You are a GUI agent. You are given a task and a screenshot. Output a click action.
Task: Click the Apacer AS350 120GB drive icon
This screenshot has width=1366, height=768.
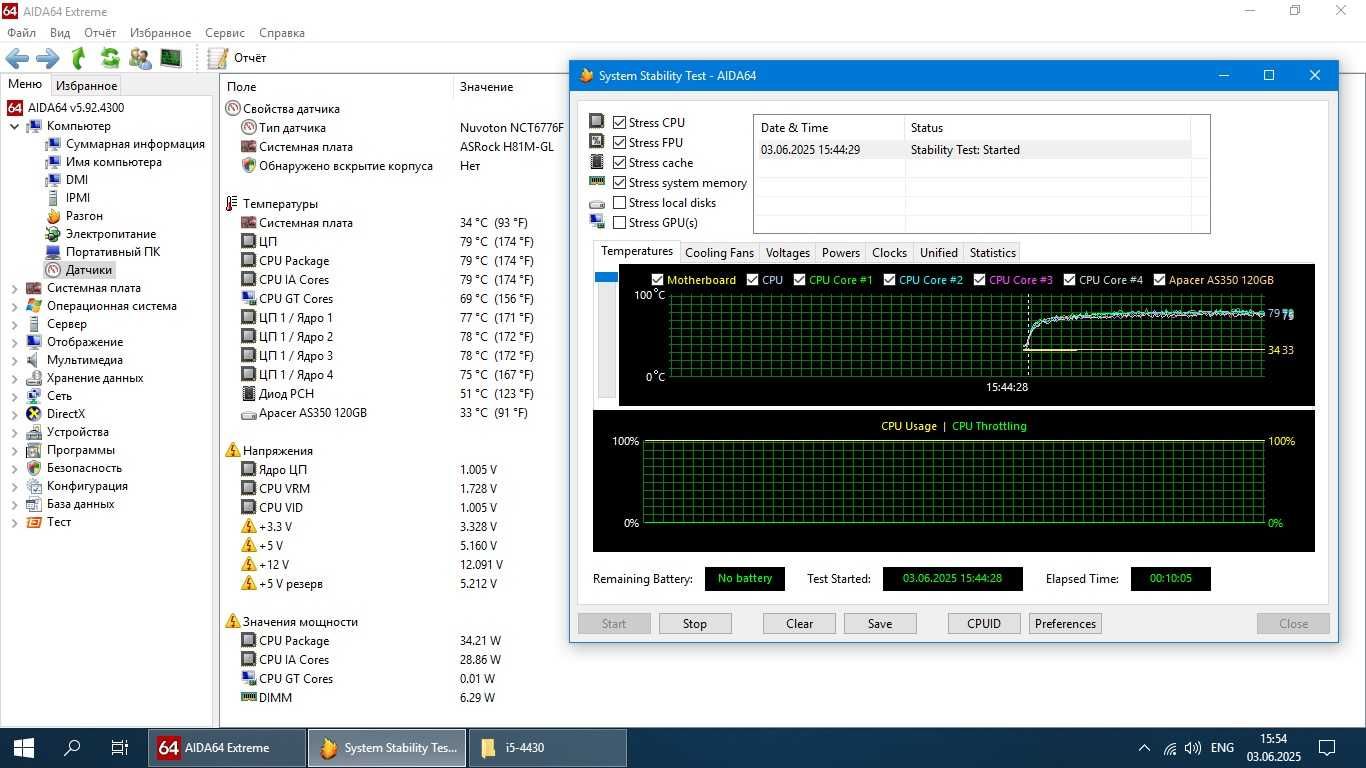(249, 413)
